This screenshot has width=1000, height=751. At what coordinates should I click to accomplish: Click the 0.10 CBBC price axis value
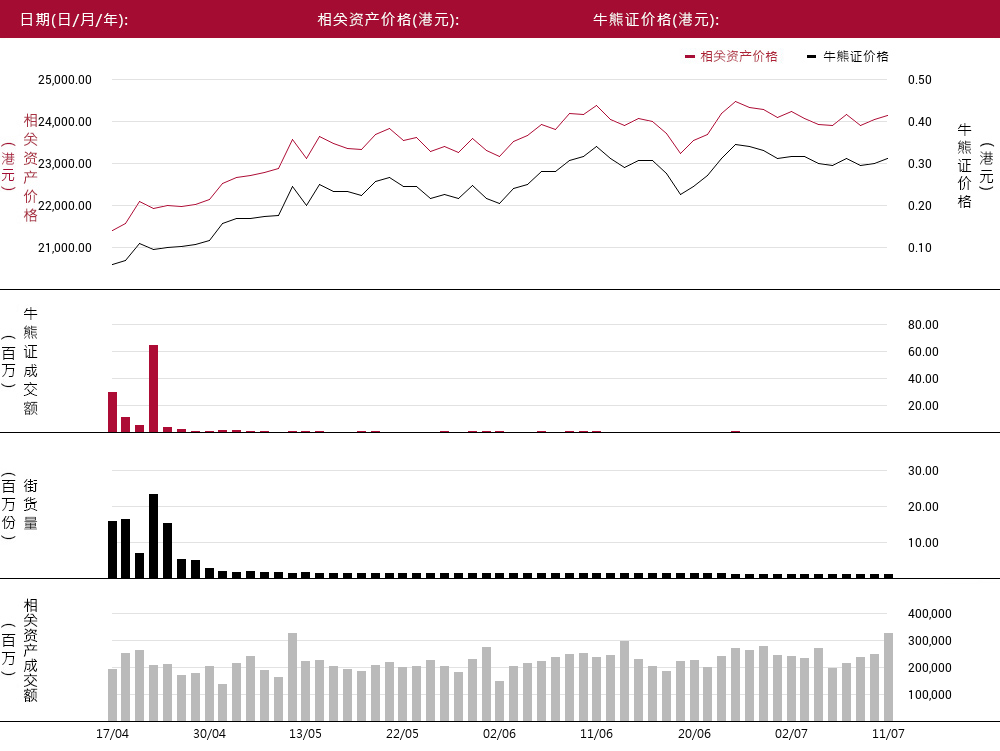tap(920, 248)
